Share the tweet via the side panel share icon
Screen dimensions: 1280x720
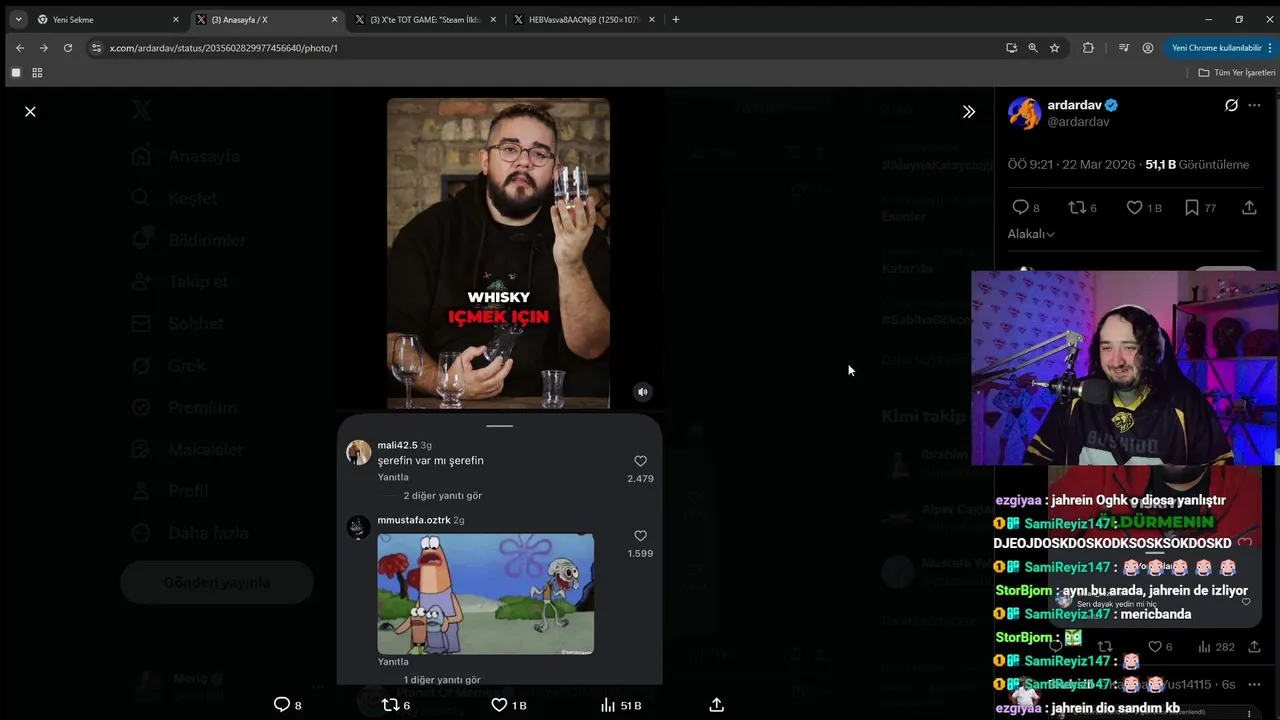click(1249, 207)
